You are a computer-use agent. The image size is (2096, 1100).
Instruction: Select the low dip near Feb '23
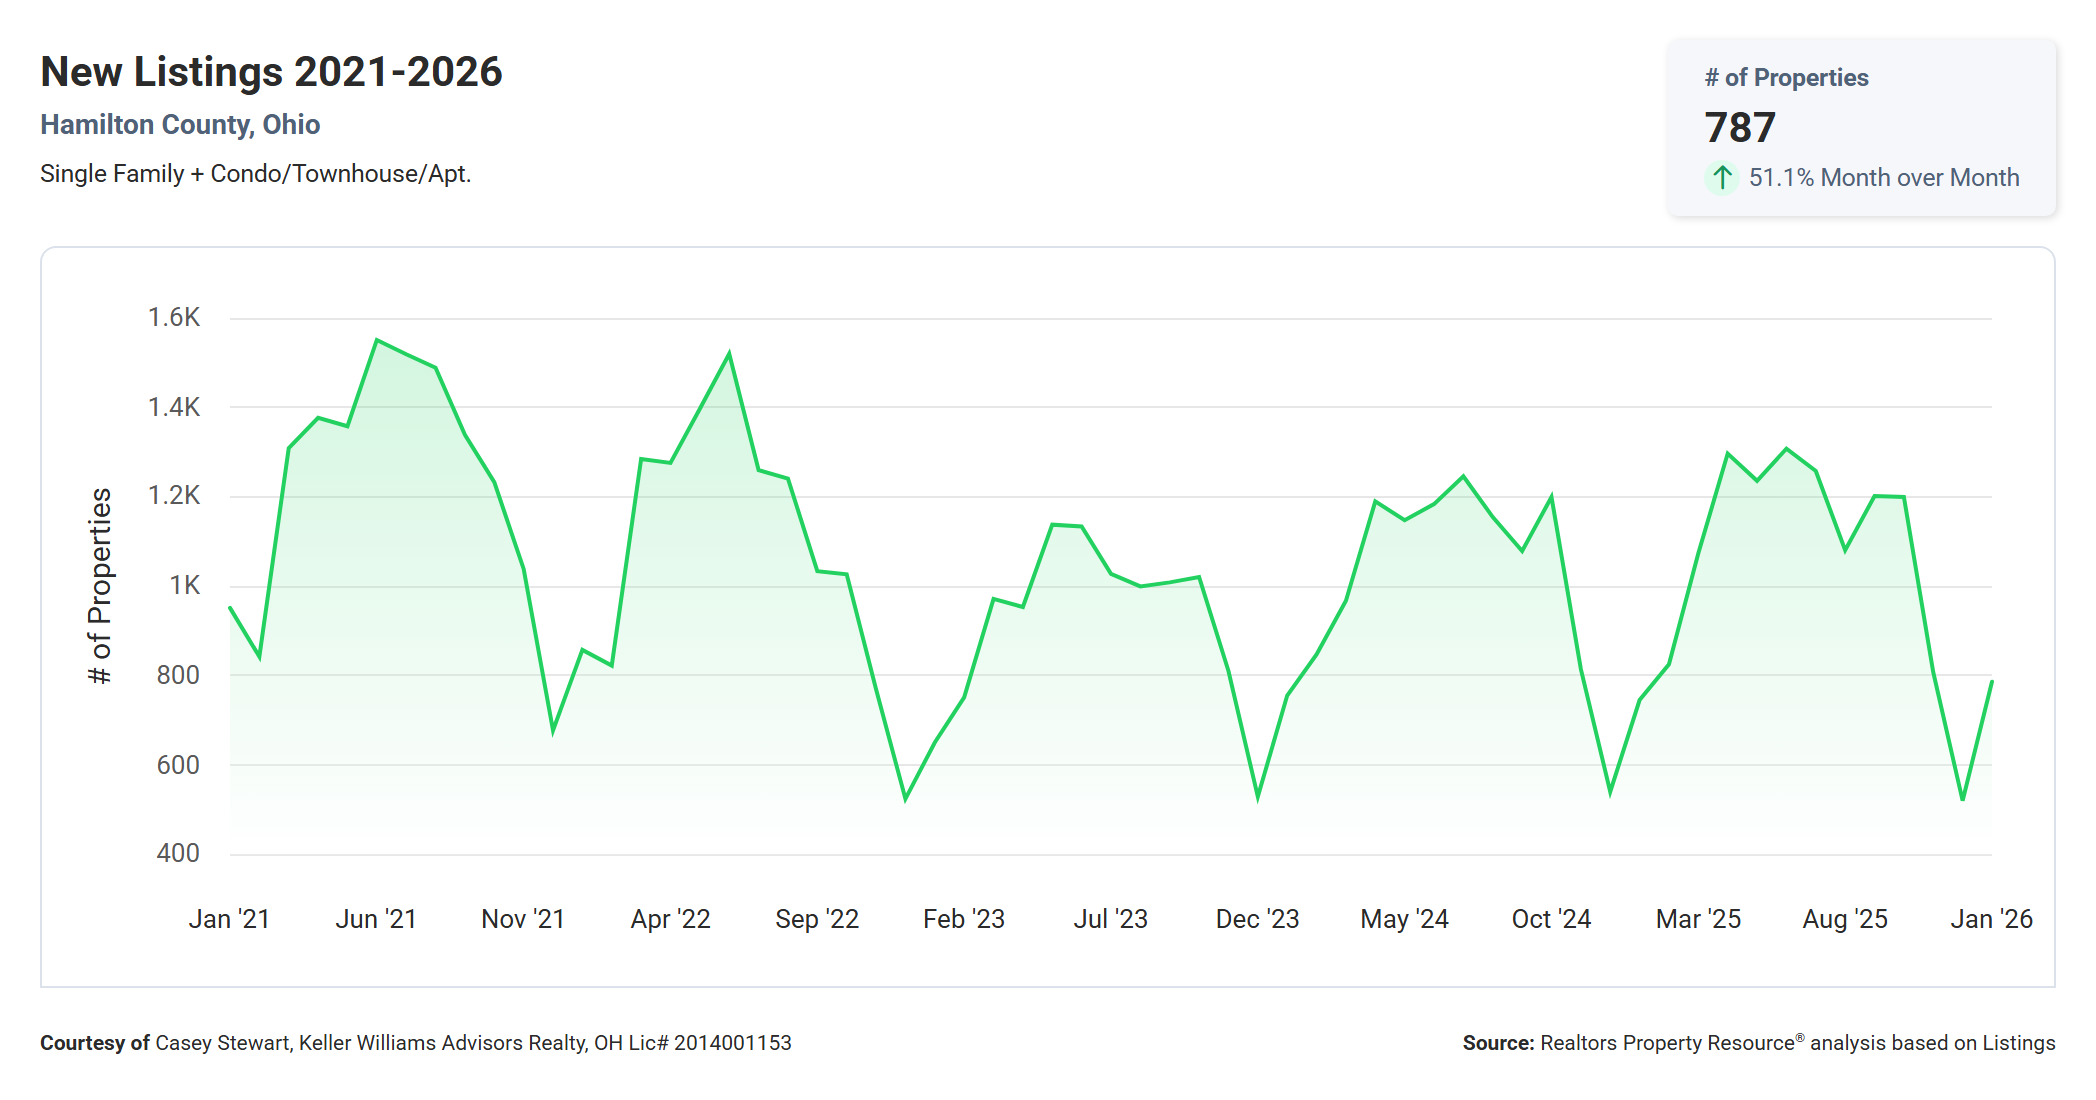pos(905,800)
